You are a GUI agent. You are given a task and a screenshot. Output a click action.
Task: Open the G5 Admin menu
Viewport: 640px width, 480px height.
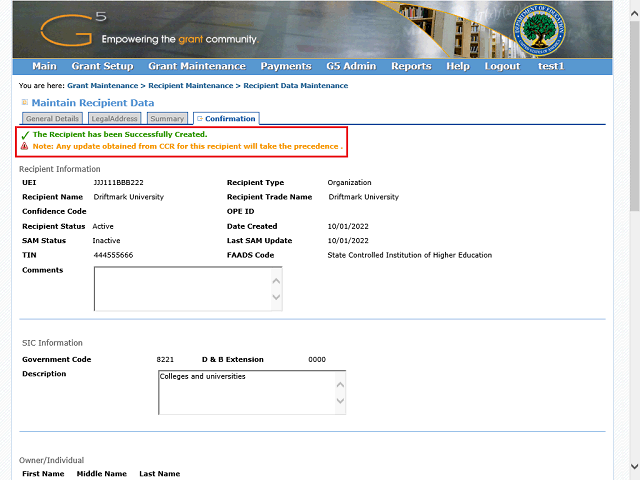(x=351, y=66)
